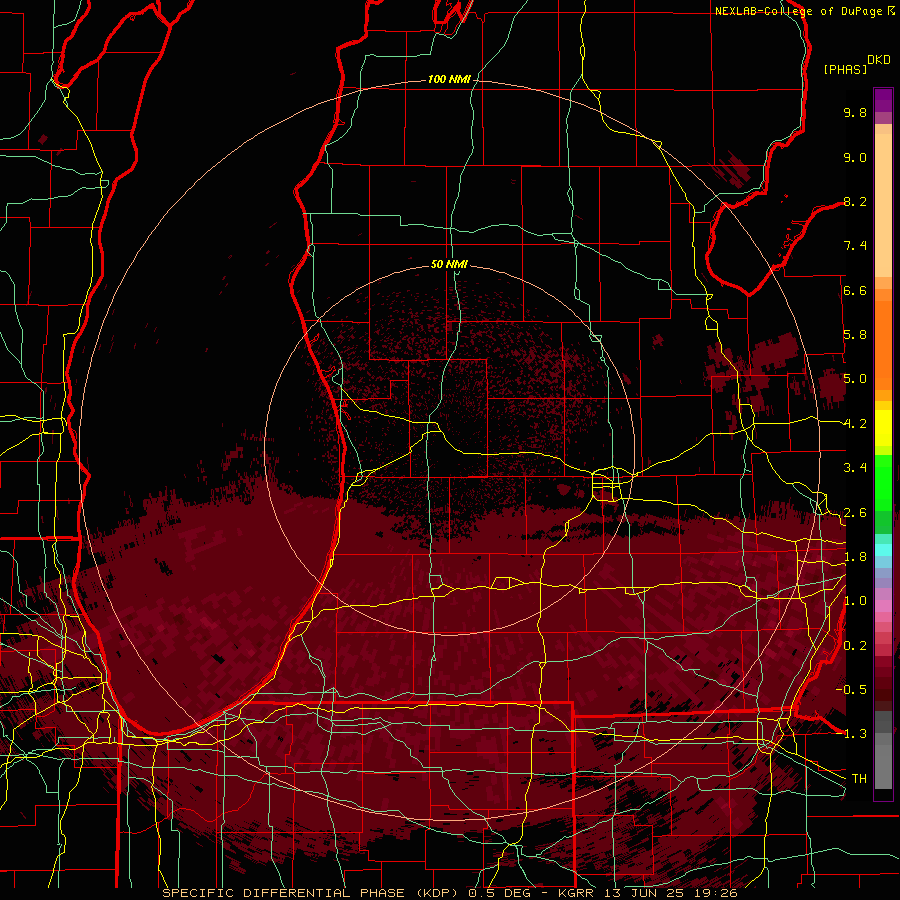Click the 100 NMI range ring label
Image resolution: width=900 pixels, height=900 pixels.
click(x=449, y=79)
